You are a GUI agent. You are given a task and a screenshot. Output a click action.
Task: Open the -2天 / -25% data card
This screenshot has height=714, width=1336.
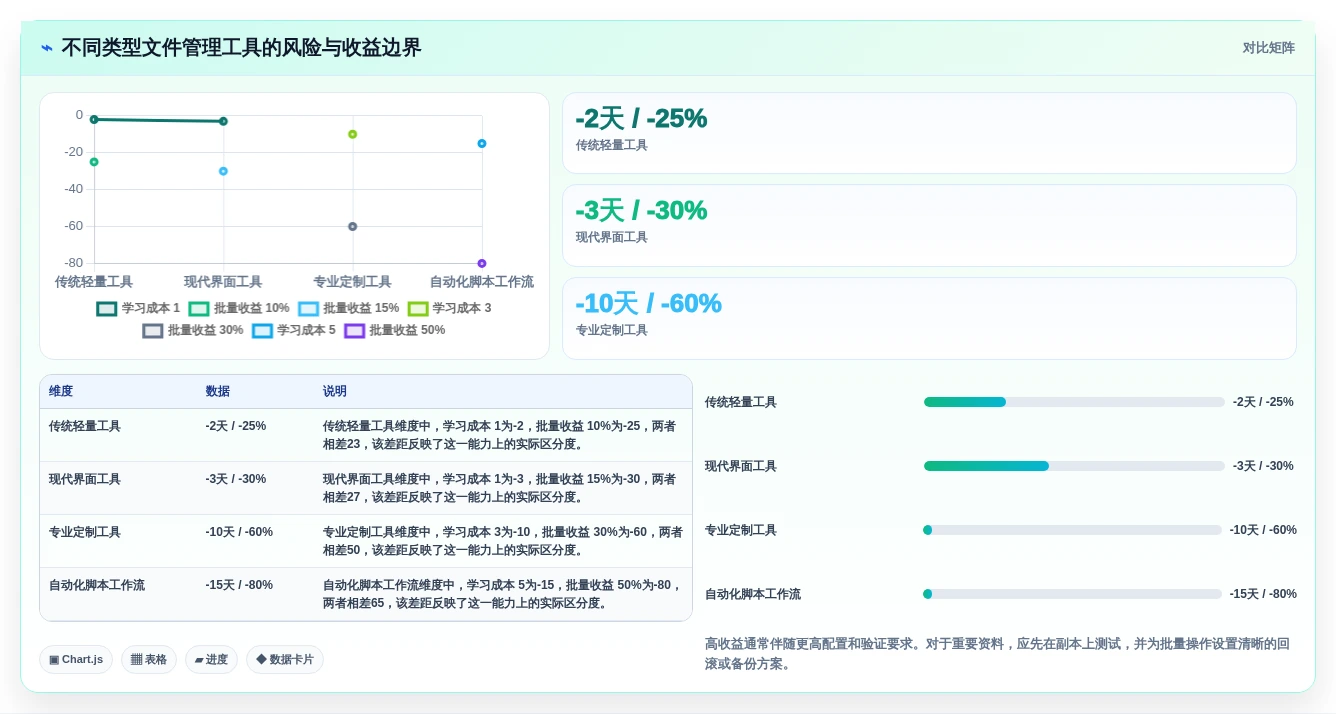(929, 133)
